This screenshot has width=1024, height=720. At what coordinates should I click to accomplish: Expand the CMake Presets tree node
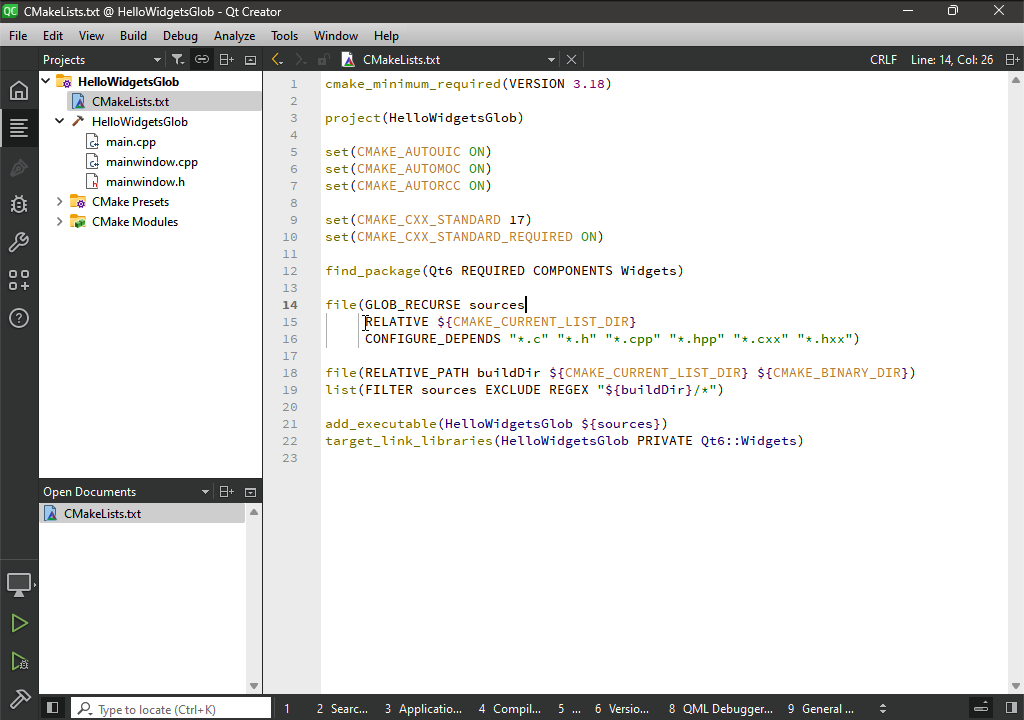pyautogui.click(x=60, y=202)
